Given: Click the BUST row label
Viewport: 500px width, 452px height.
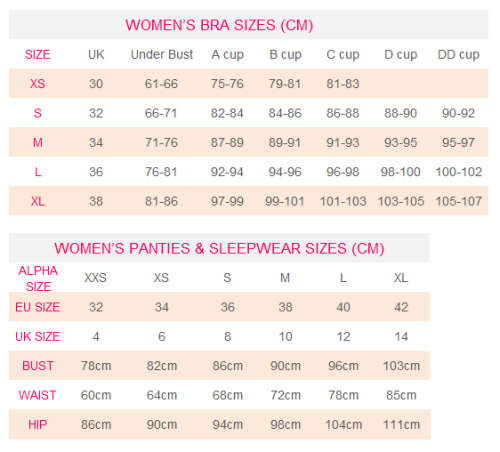Looking at the screenshot, I should click(x=38, y=366).
